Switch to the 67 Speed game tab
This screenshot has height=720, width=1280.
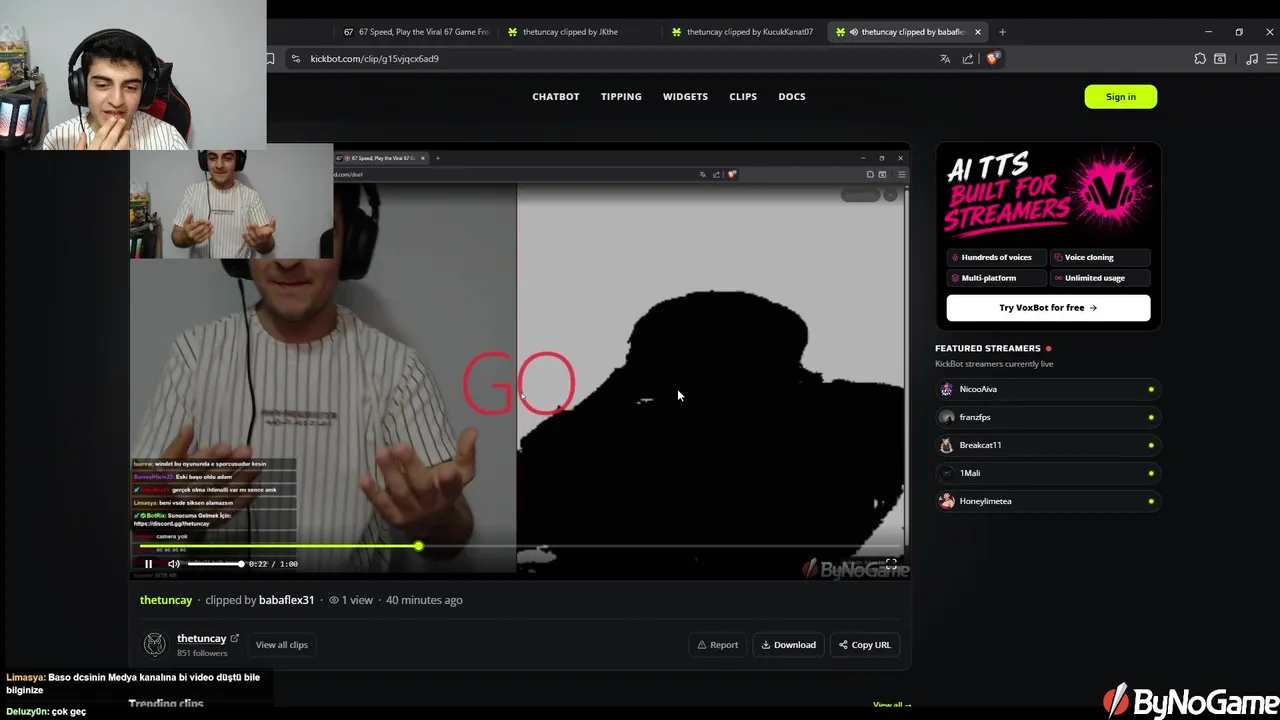point(416,32)
